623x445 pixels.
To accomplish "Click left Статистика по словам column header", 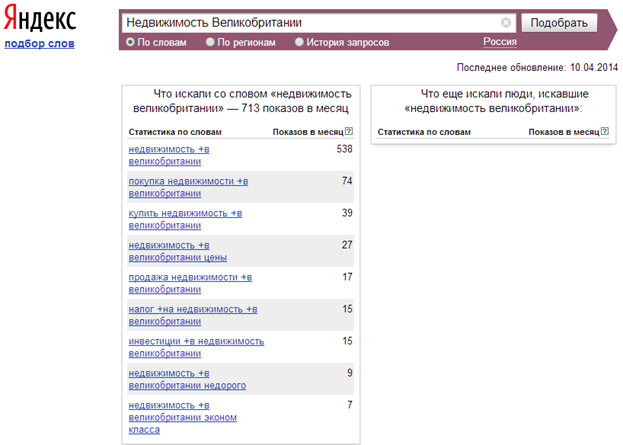I will [x=175, y=132].
